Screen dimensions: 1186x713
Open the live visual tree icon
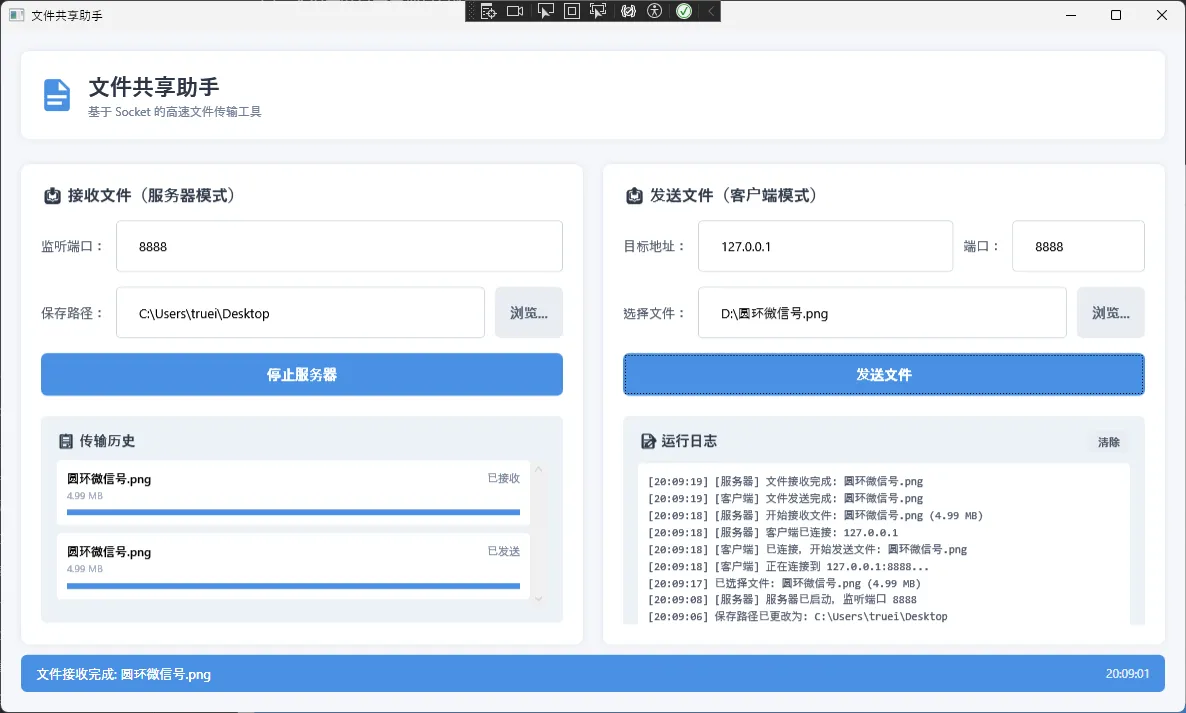point(488,11)
